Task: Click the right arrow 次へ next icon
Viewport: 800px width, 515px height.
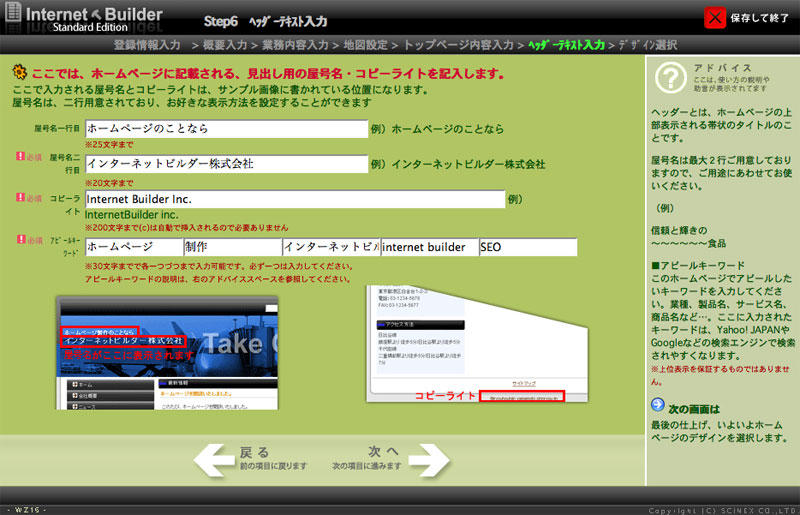Action: 428,460
